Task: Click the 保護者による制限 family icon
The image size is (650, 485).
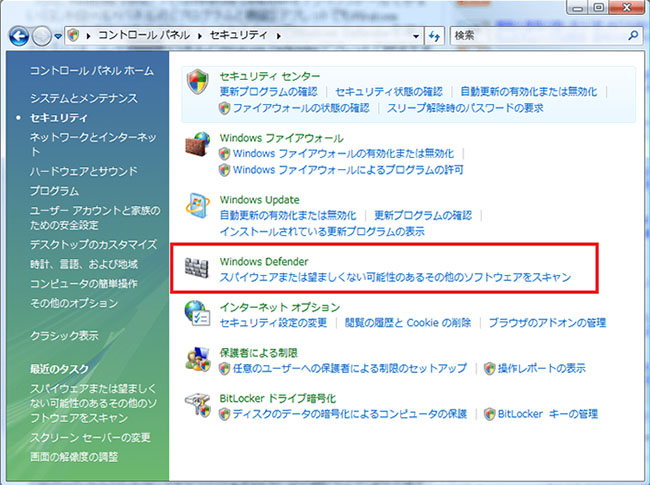Action: 197,359
